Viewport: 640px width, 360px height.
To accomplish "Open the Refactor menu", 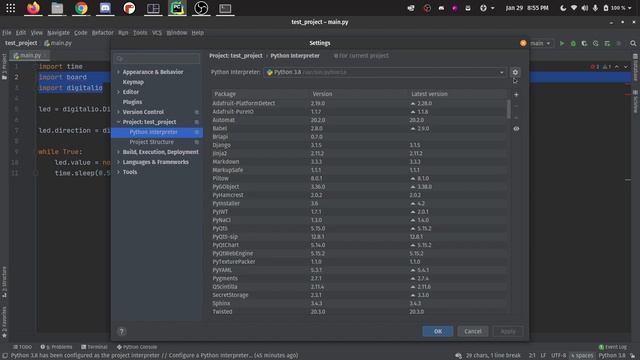I will [x=102, y=33].
